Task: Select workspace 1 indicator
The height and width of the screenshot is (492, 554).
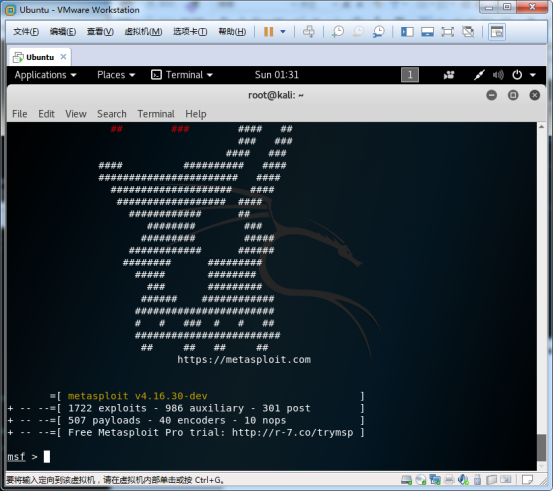Action: point(410,75)
